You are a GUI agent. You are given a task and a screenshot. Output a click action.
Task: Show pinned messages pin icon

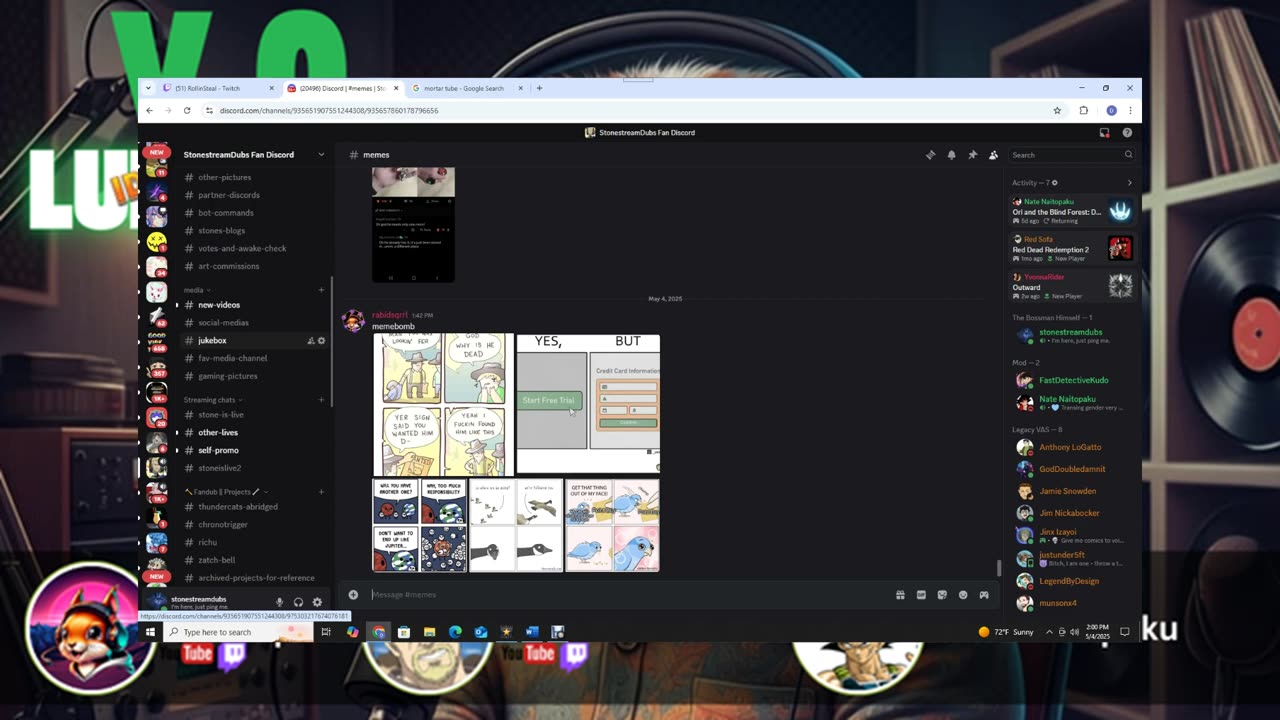click(972, 155)
